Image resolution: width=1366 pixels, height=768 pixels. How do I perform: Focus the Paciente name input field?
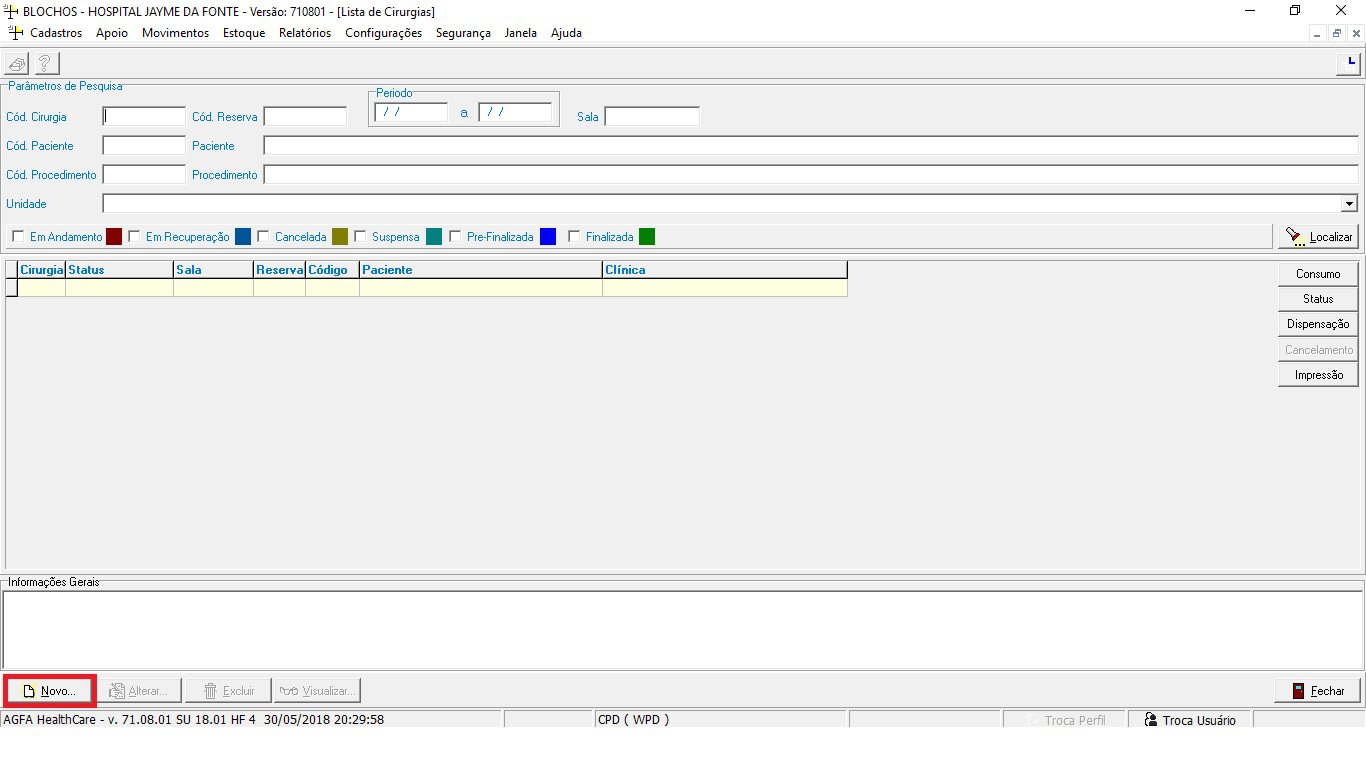click(x=811, y=145)
